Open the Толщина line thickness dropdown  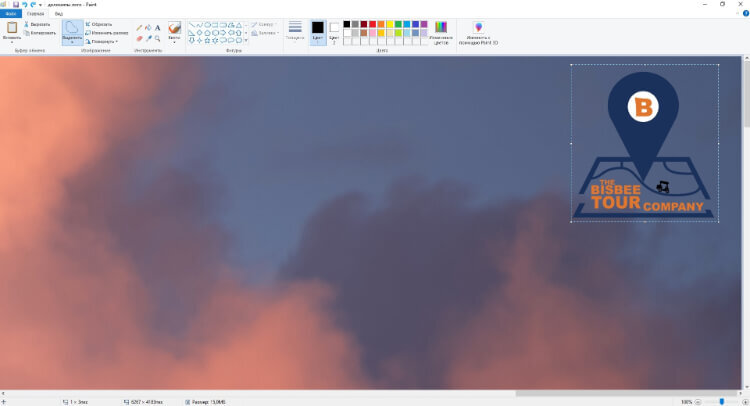click(295, 31)
